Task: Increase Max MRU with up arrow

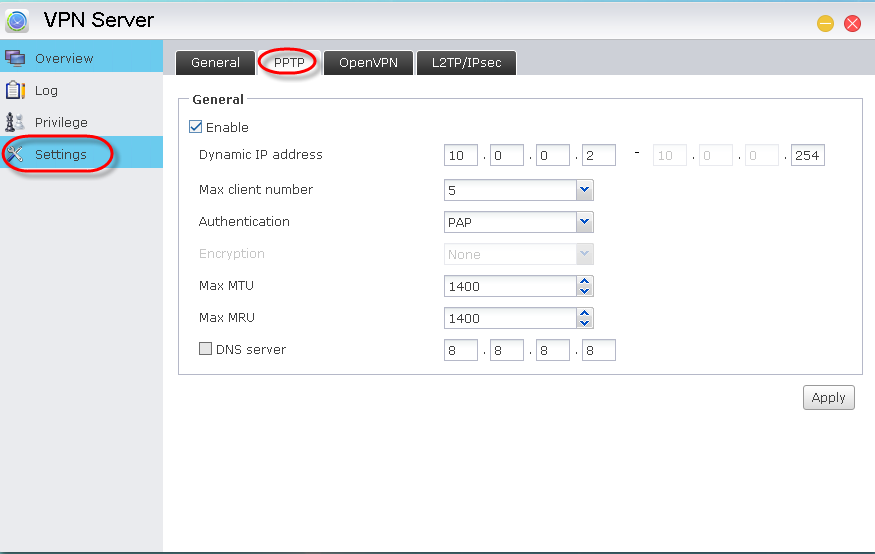Action: 584,313
